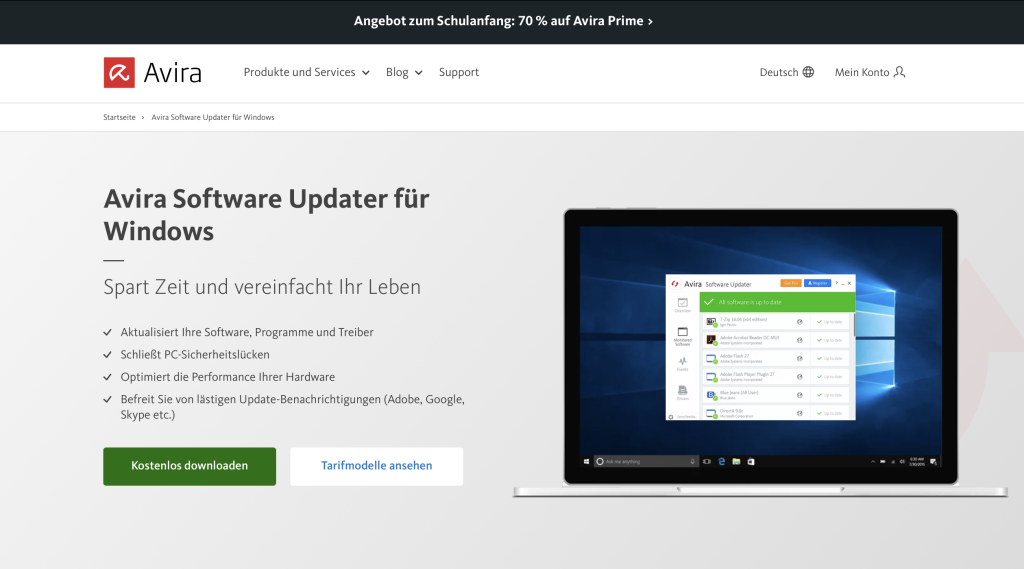Open the Avira Prime Schulanfang offer banner
Viewport: 1024px width, 569px height.
point(503,21)
